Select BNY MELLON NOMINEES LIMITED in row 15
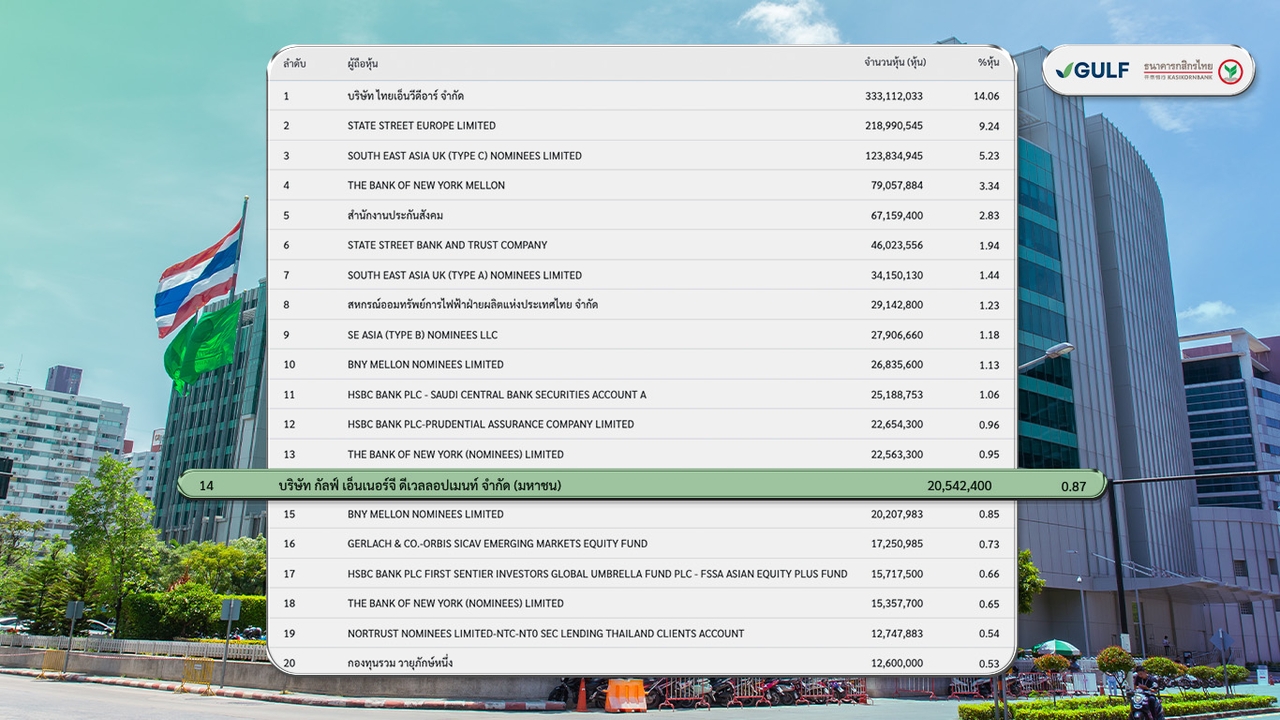This screenshot has width=1280, height=720. pyautogui.click(x=642, y=514)
